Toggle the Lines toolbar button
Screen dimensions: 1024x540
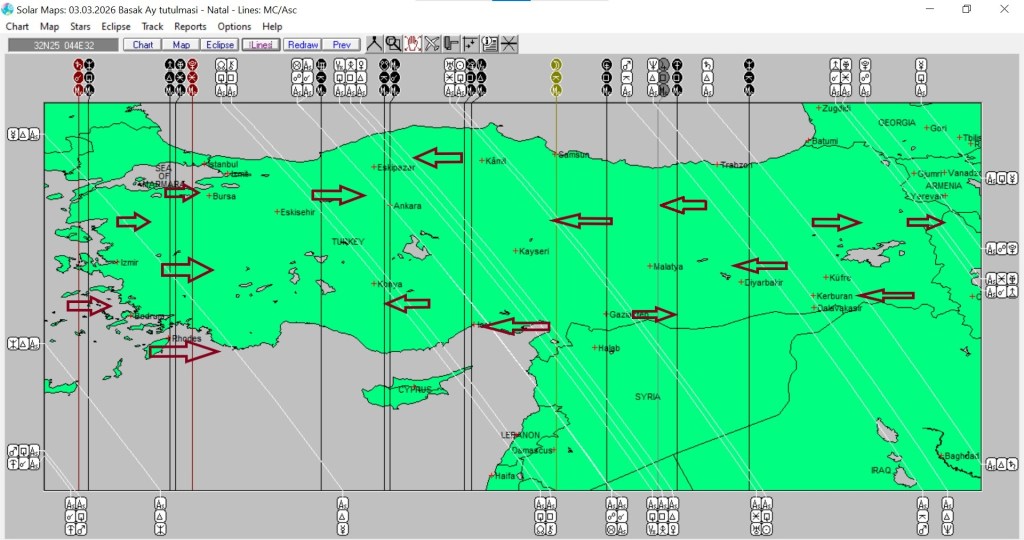[261, 45]
